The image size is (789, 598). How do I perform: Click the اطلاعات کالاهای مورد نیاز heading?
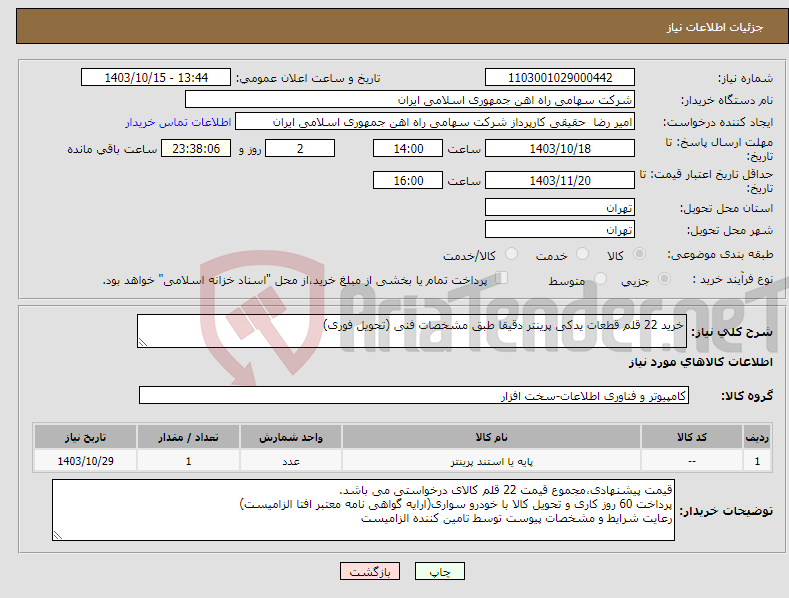tap(700, 362)
